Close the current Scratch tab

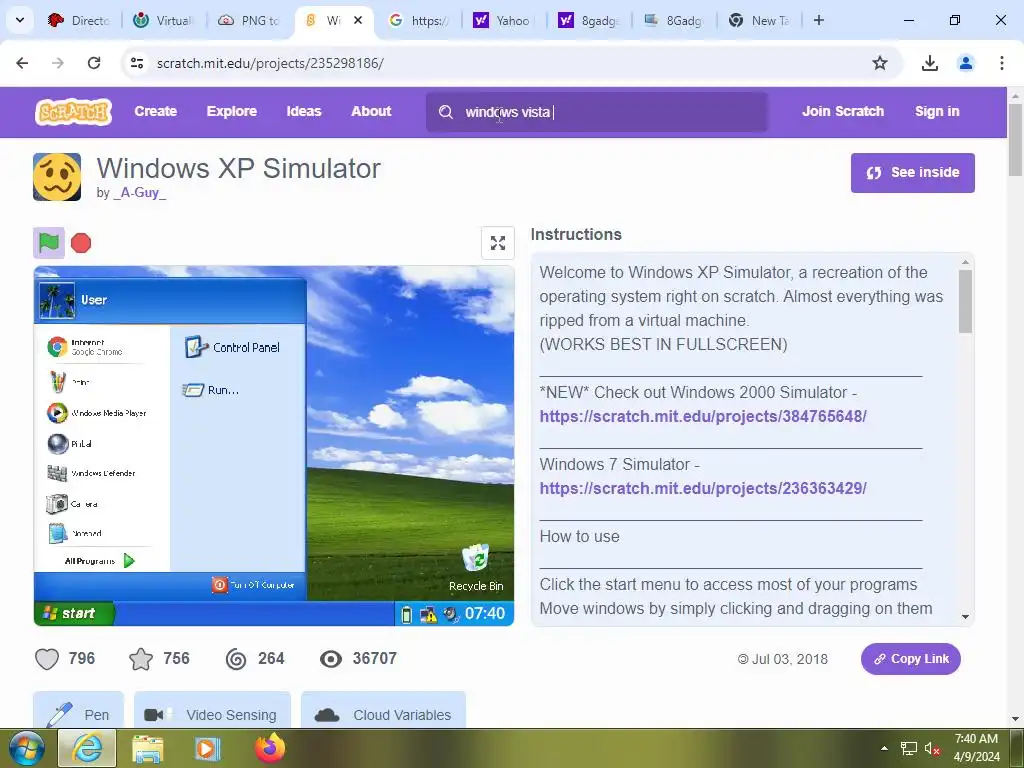358,20
